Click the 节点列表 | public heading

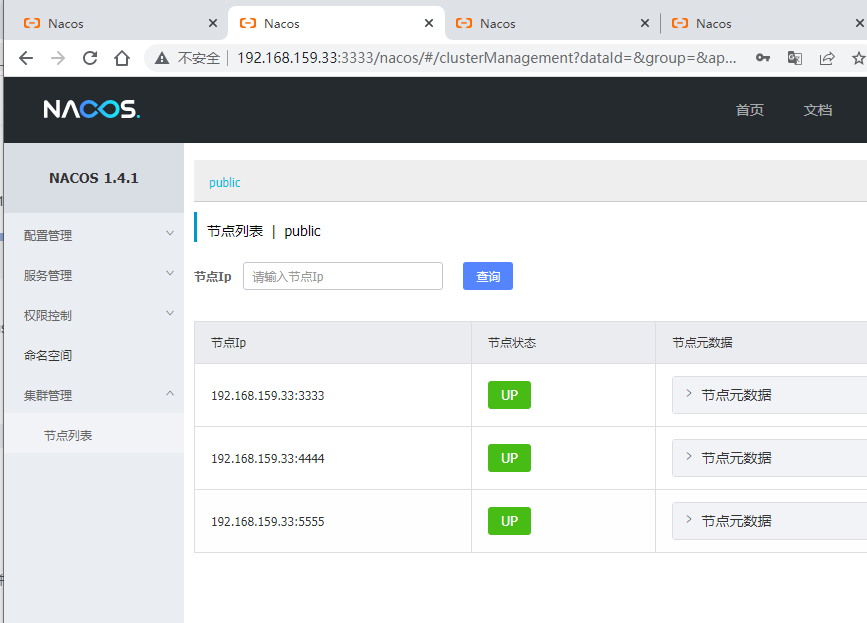264,231
